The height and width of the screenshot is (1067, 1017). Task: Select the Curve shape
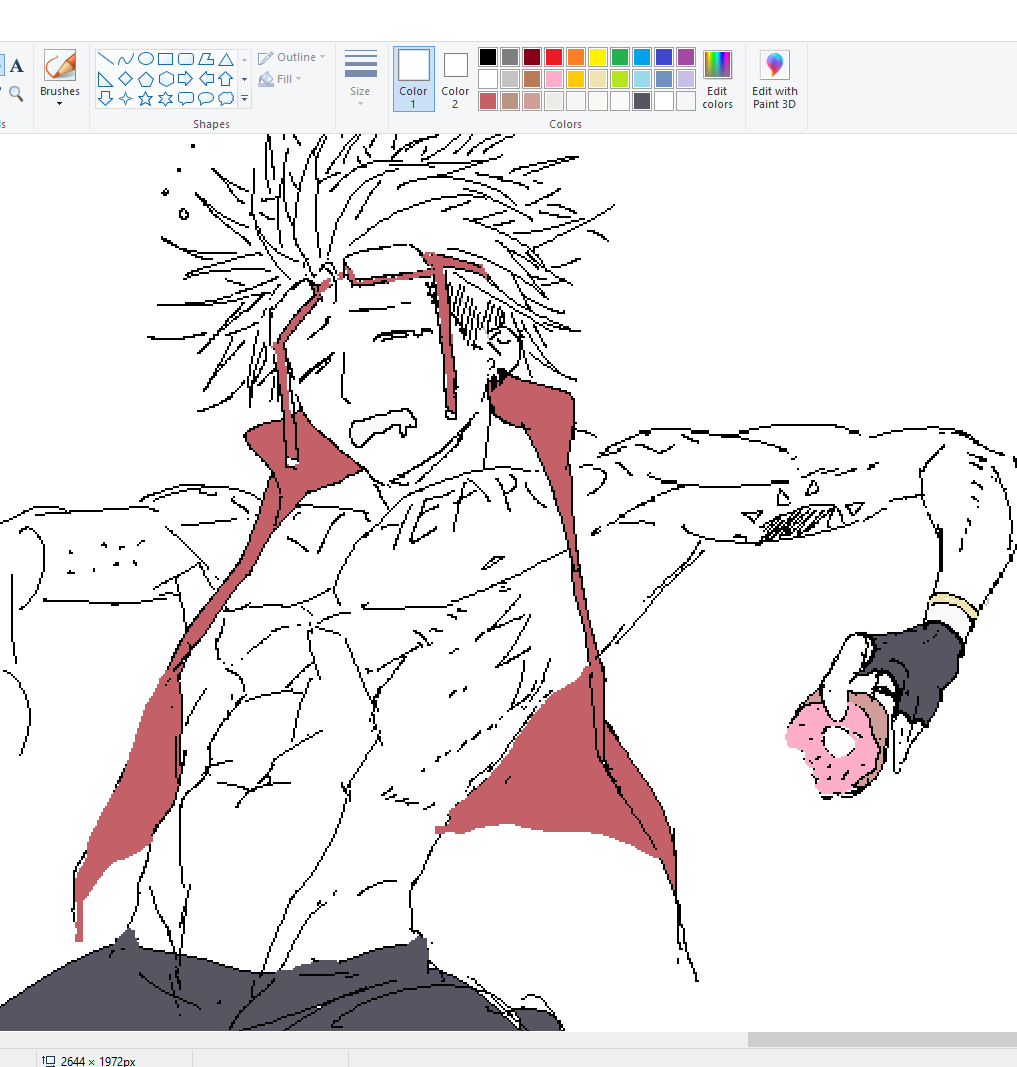(125, 59)
